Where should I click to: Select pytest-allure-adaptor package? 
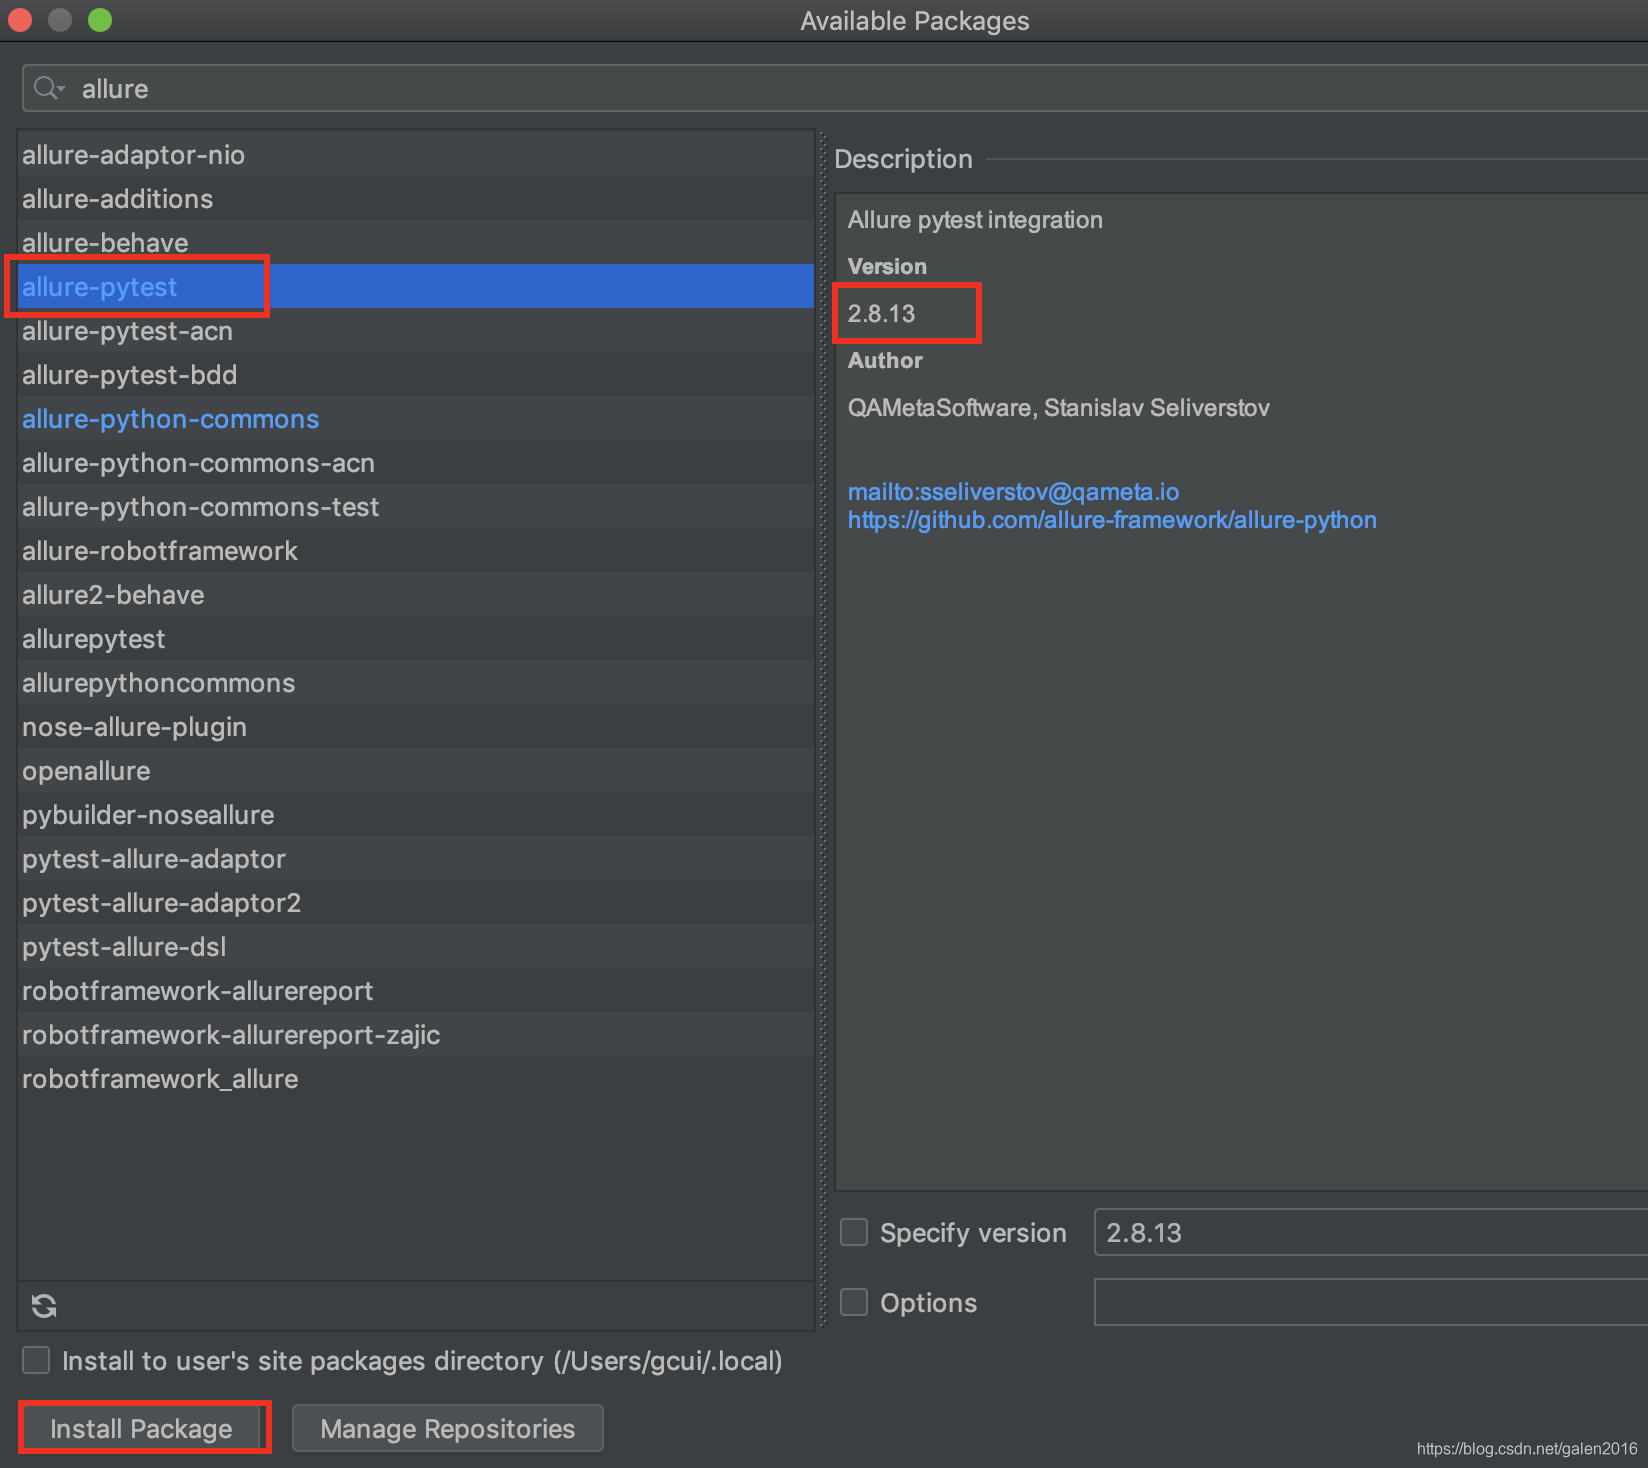tap(416, 859)
